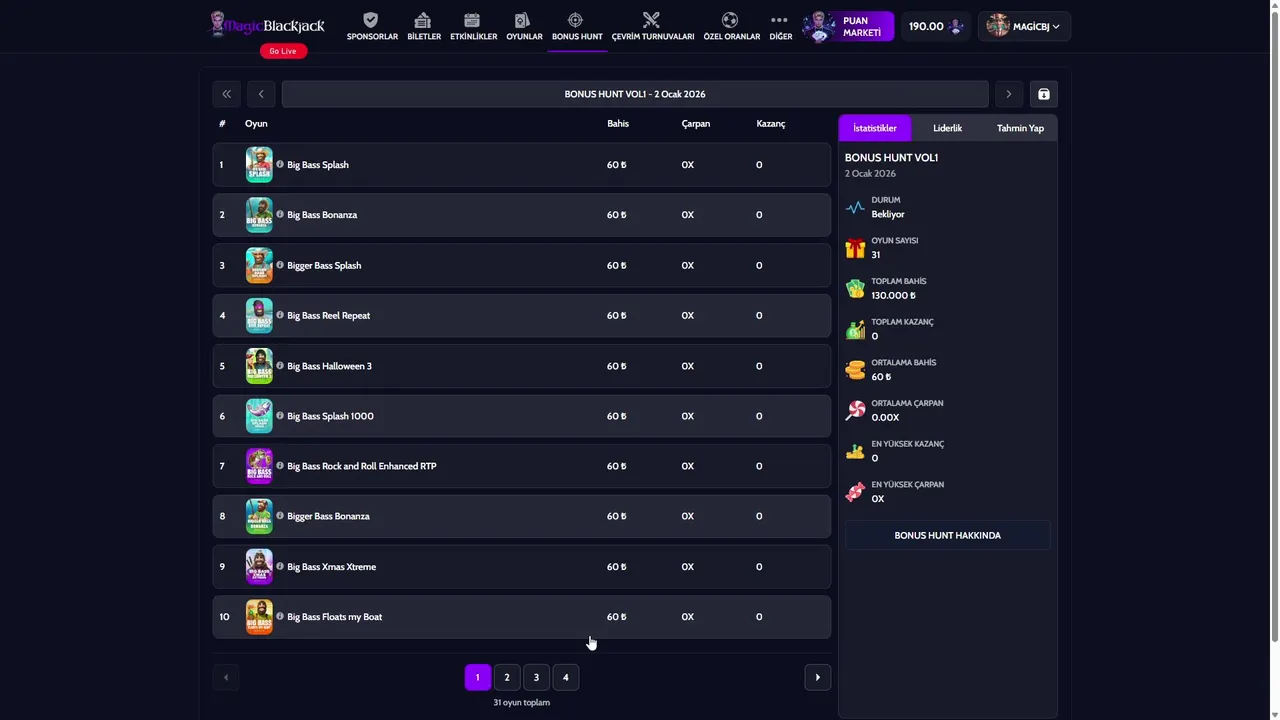Switch to the Tahmin Yap tab

pyautogui.click(x=1020, y=128)
